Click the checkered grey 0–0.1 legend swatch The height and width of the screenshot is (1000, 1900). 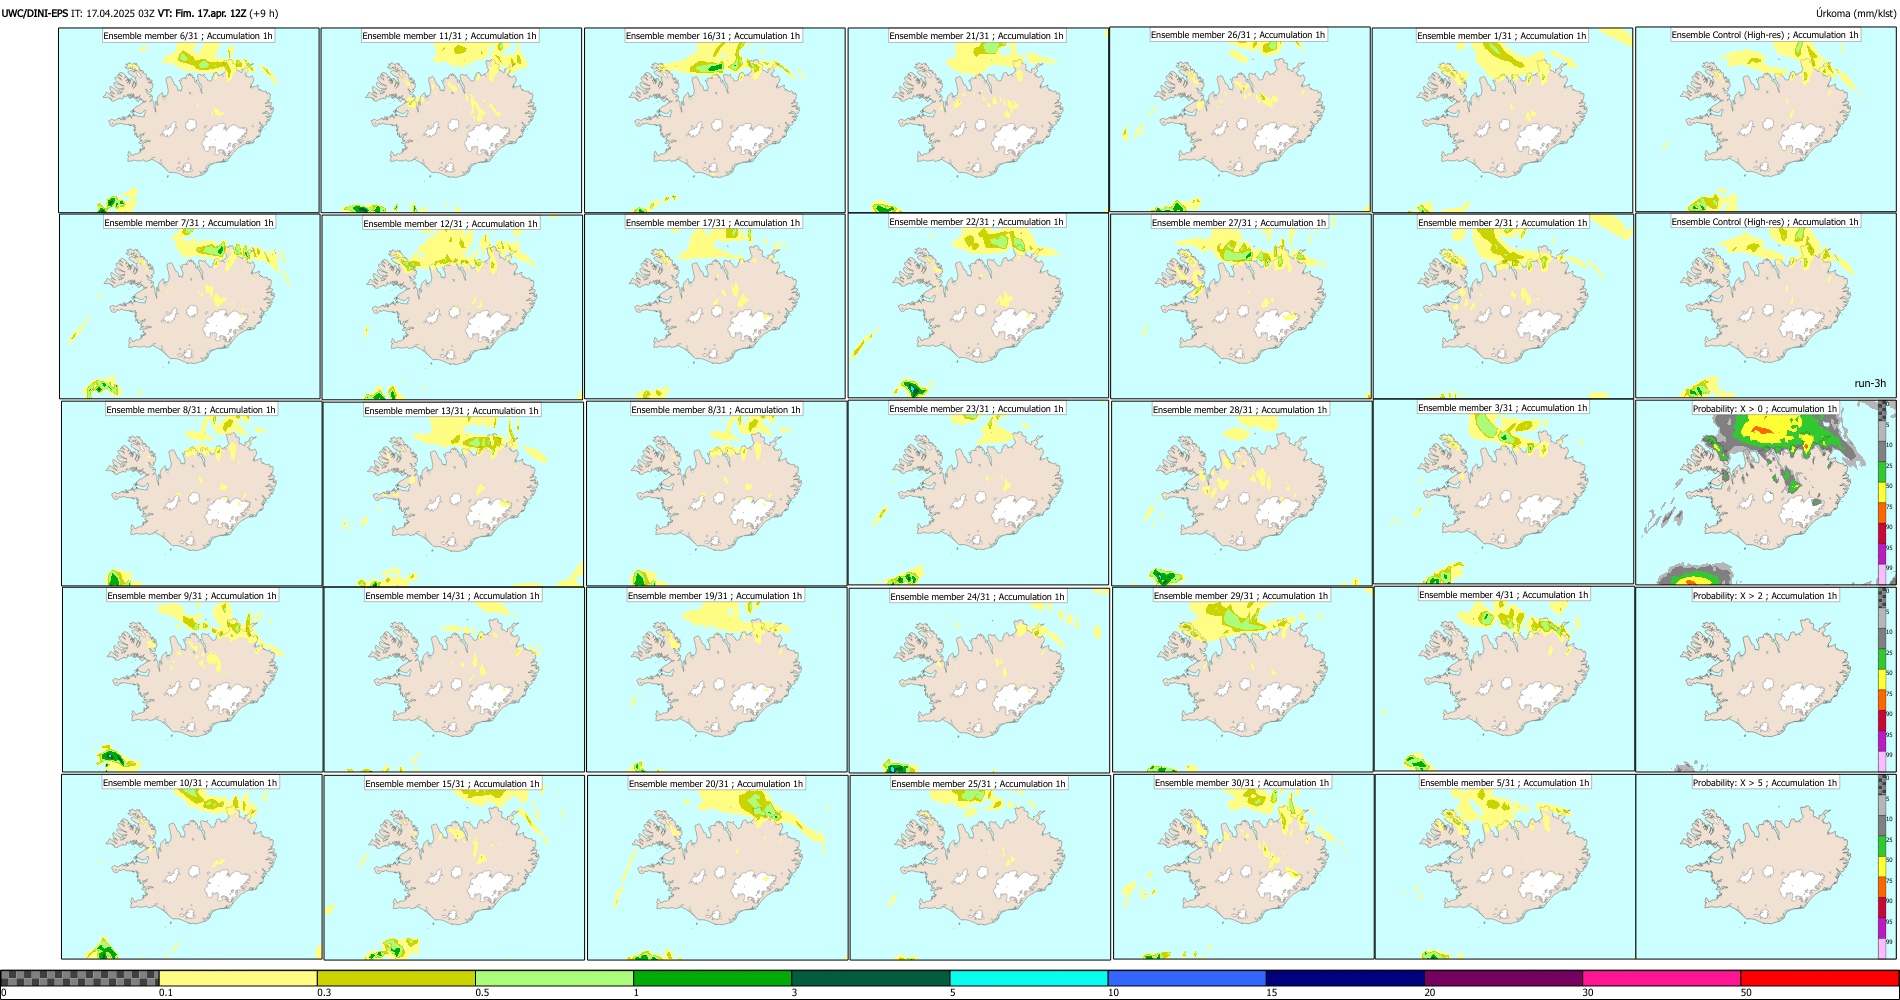point(80,978)
